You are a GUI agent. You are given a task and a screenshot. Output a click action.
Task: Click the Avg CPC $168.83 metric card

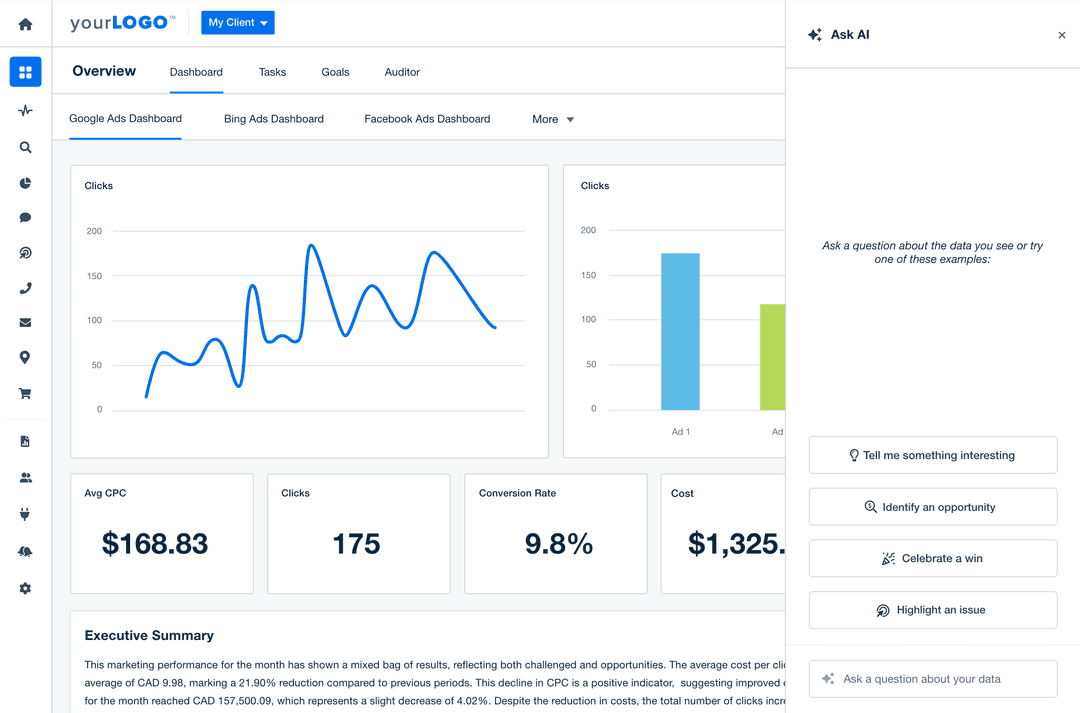162,533
